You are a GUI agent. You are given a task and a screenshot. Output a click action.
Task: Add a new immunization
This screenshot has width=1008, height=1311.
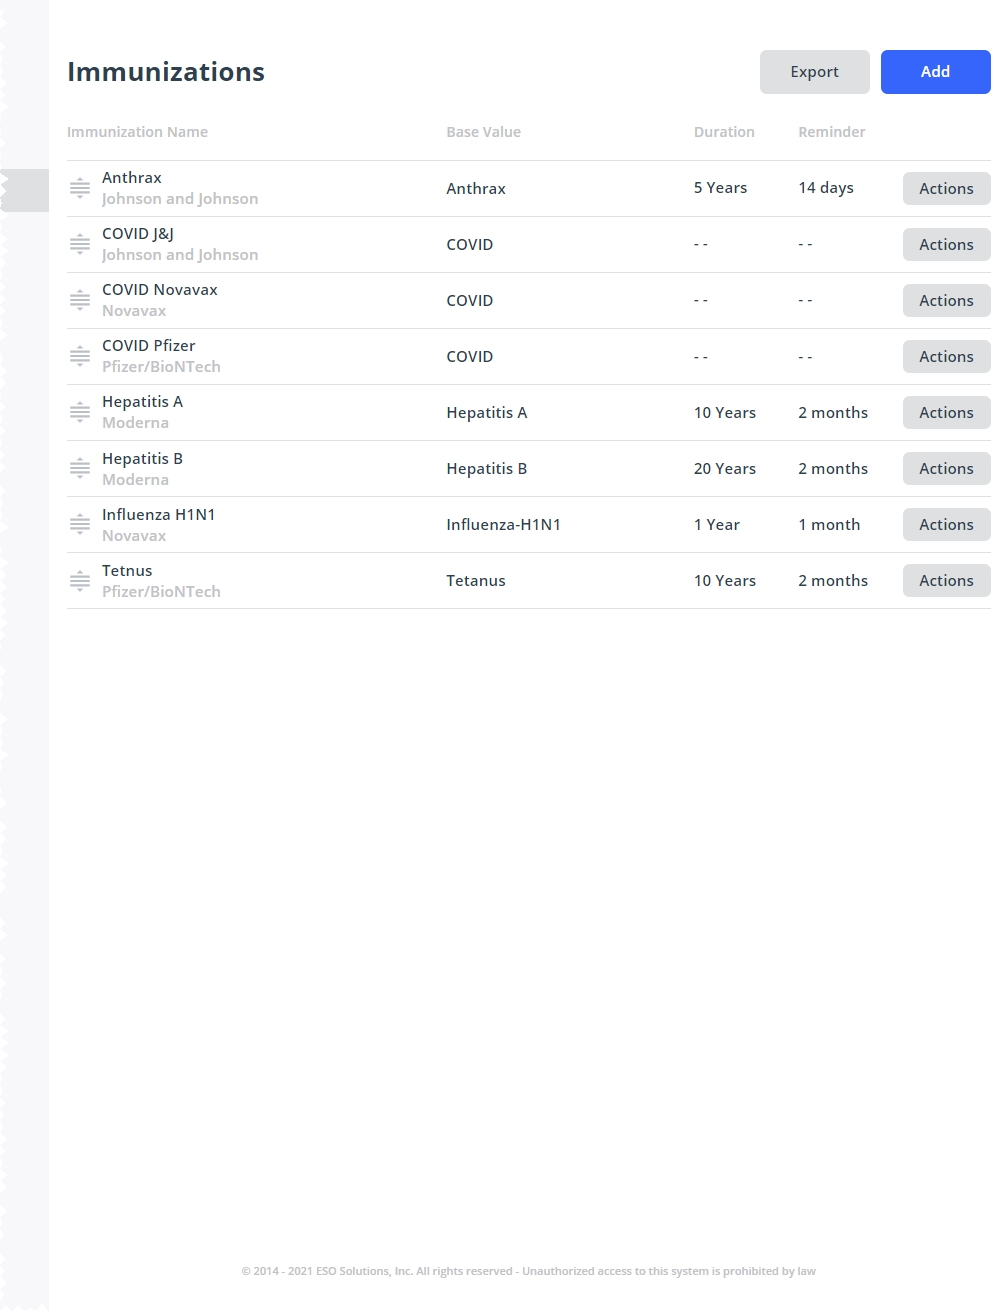tap(936, 72)
